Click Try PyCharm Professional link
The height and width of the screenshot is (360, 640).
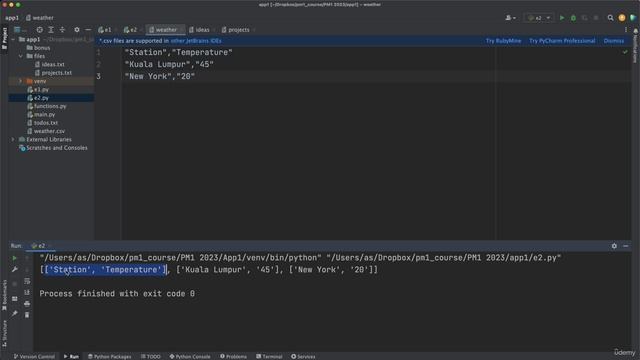pyautogui.click(x=562, y=41)
